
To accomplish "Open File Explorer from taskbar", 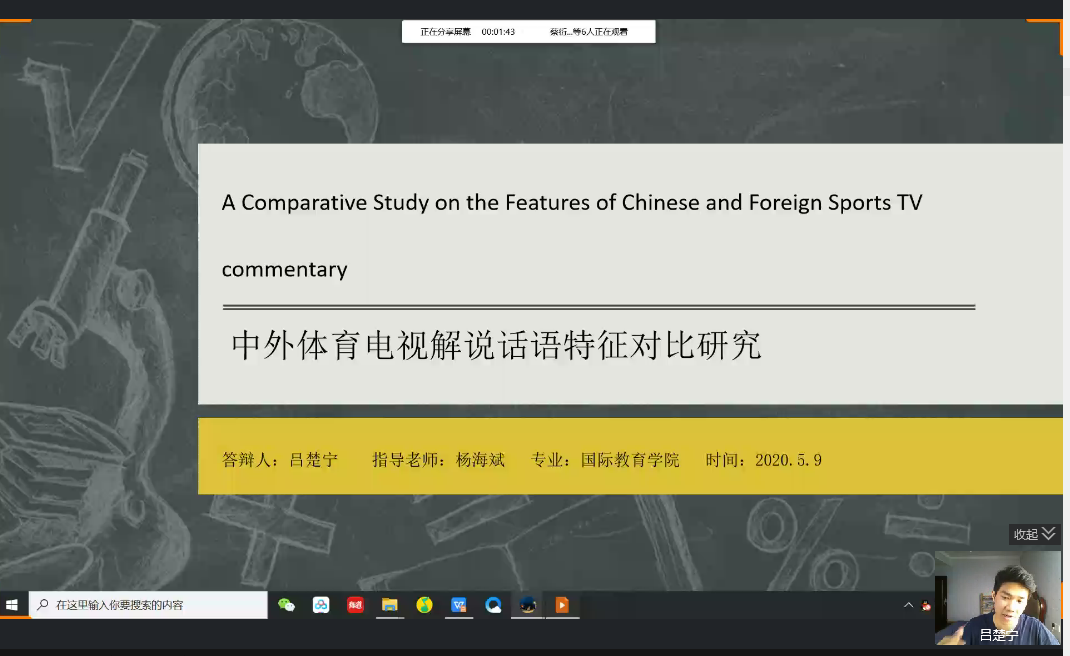I will click(x=390, y=605).
